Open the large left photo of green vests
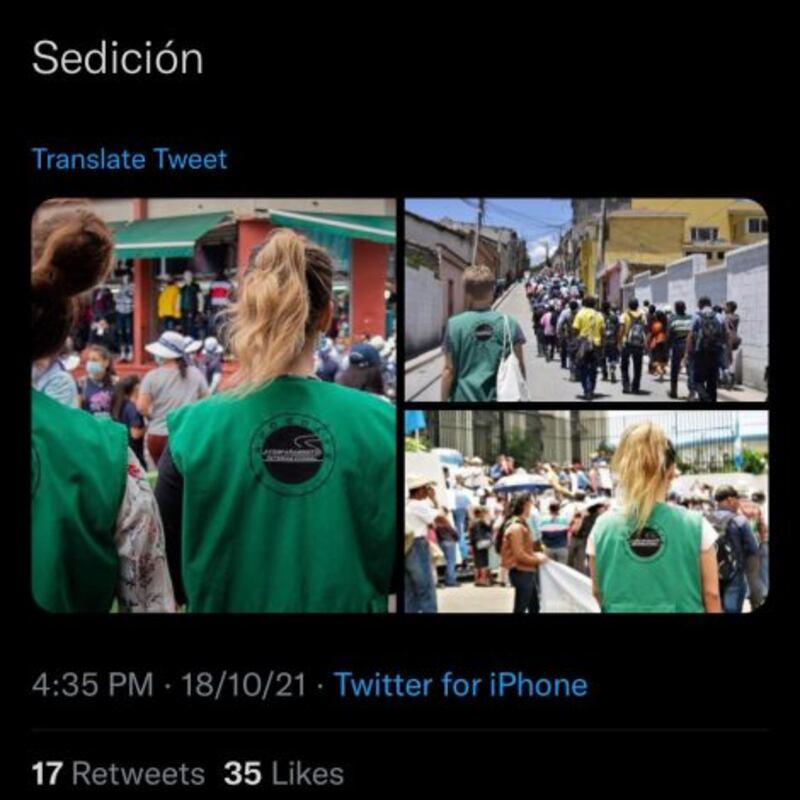800x800 pixels. point(214,405)
